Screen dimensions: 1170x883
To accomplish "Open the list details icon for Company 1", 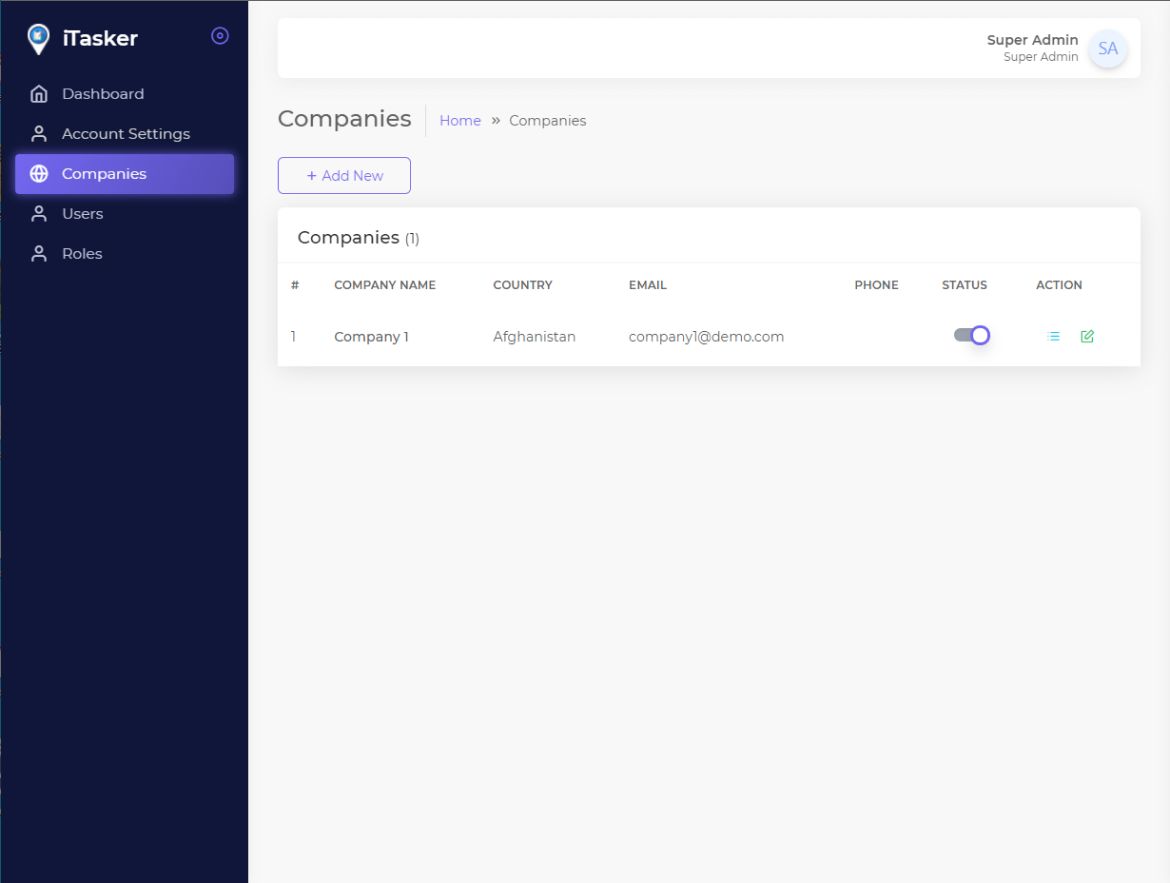I will tap(1053, 337).
